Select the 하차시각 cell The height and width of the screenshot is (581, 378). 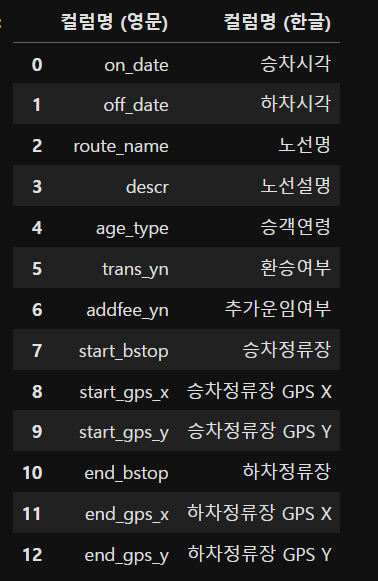coord(295,104)
